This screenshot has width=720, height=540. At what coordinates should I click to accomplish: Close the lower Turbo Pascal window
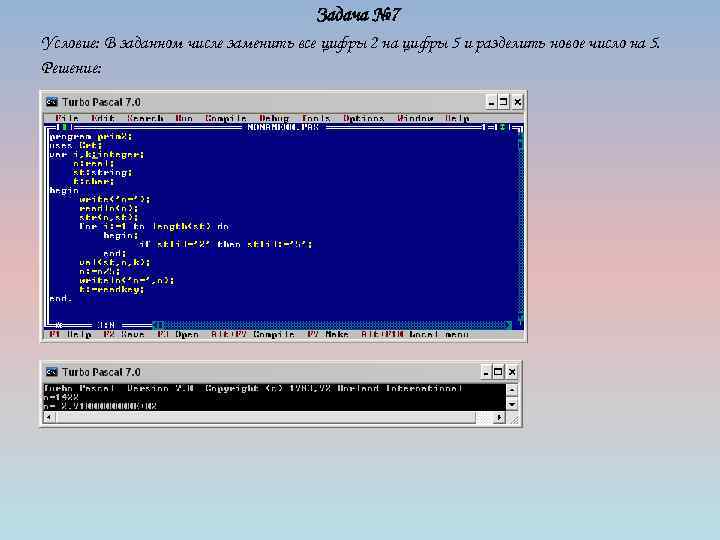point(512,372)
